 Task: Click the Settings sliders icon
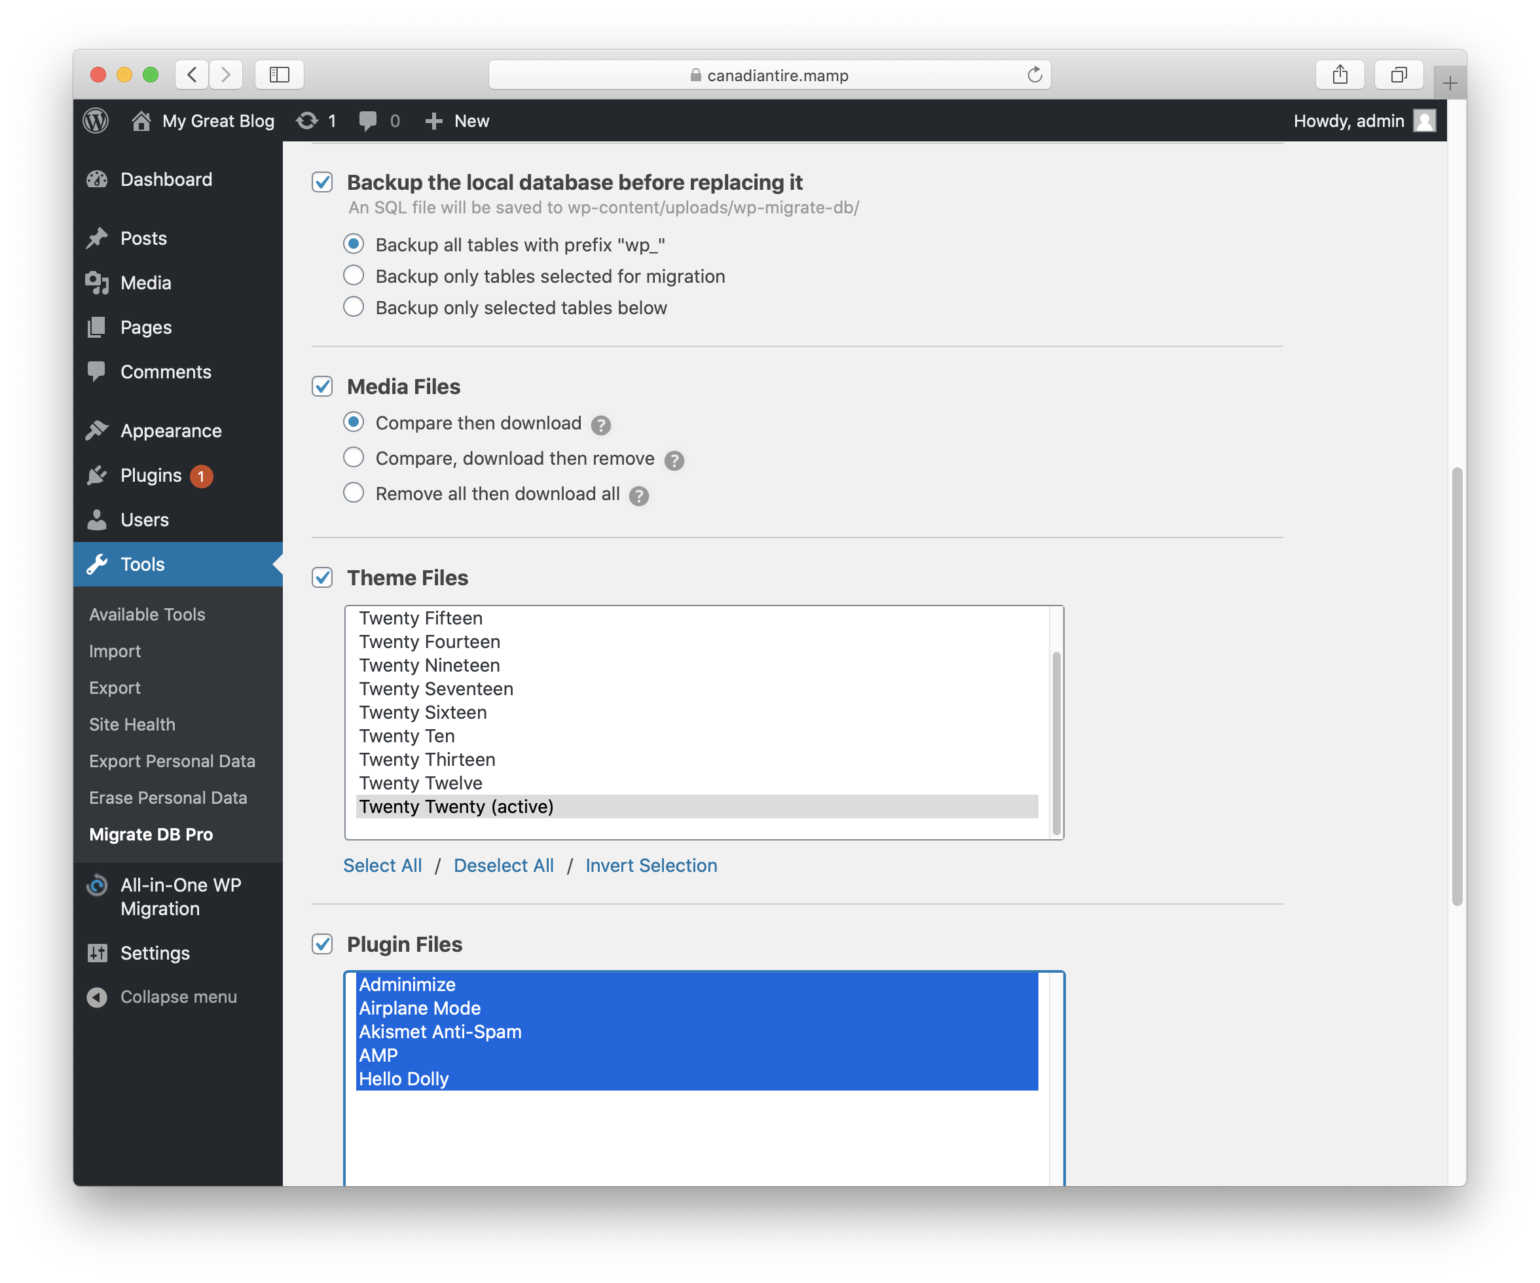tap(97, 953)
